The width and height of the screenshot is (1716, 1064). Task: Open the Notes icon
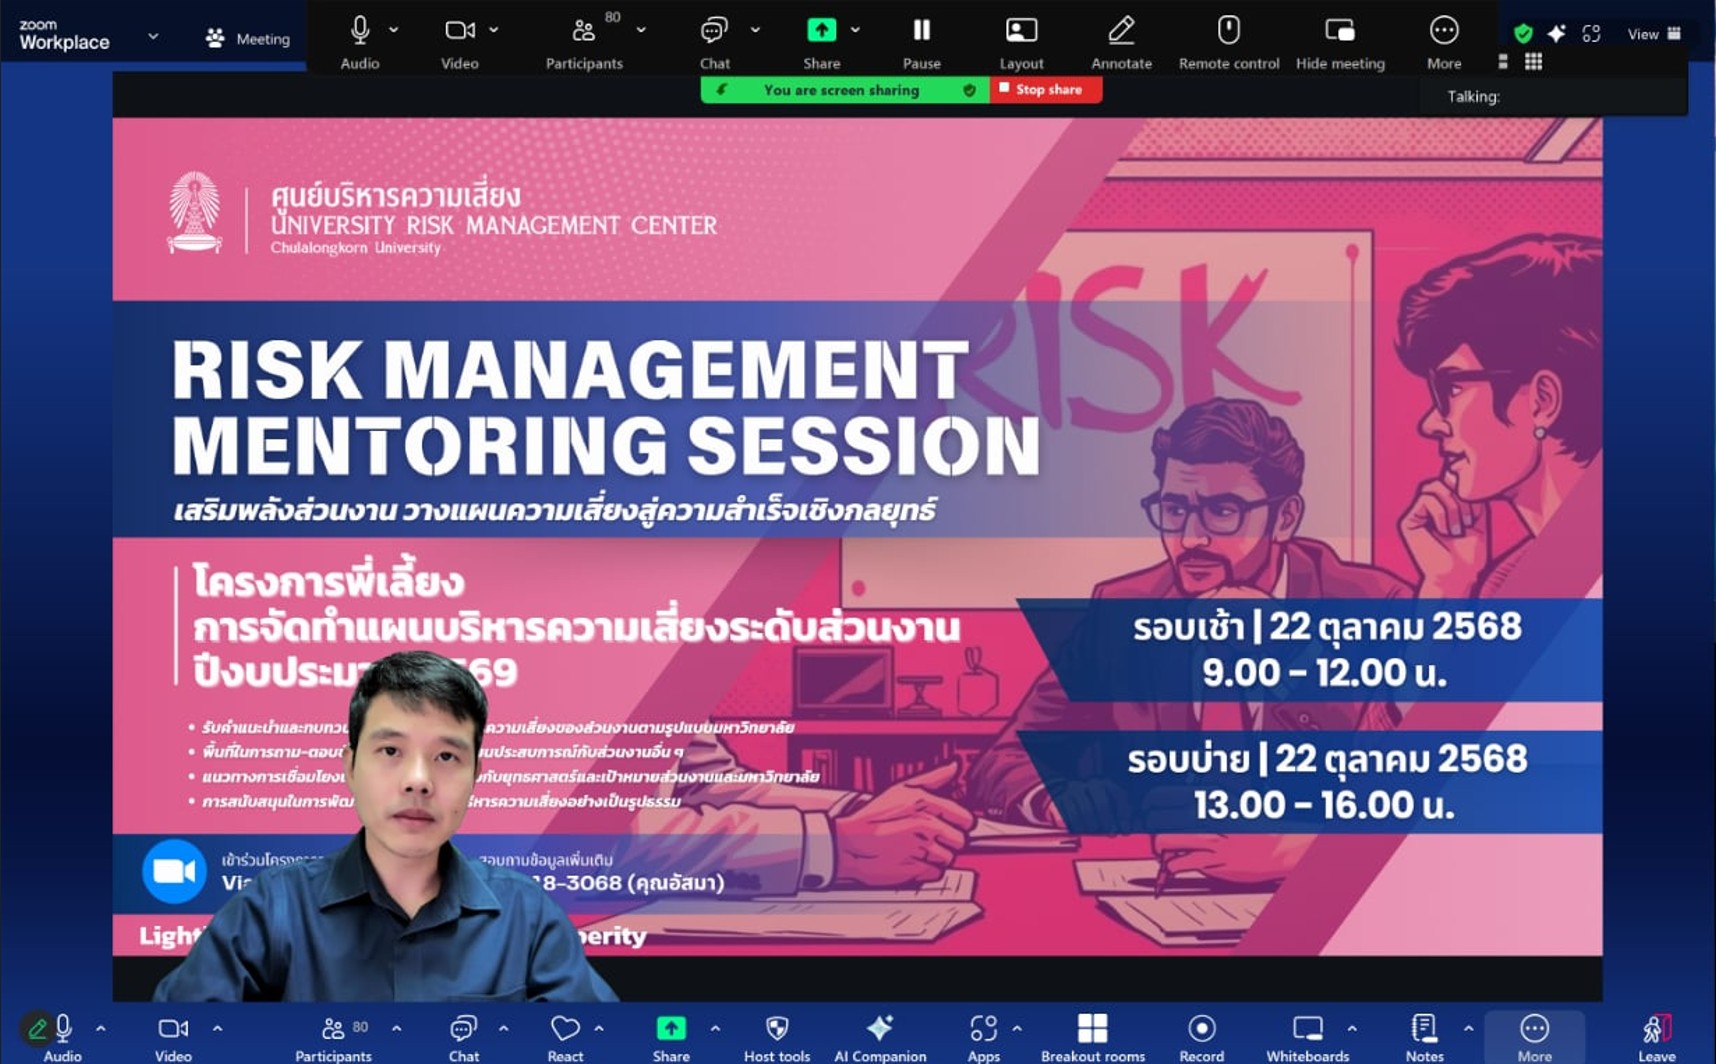click(x=1424, y=1029)
